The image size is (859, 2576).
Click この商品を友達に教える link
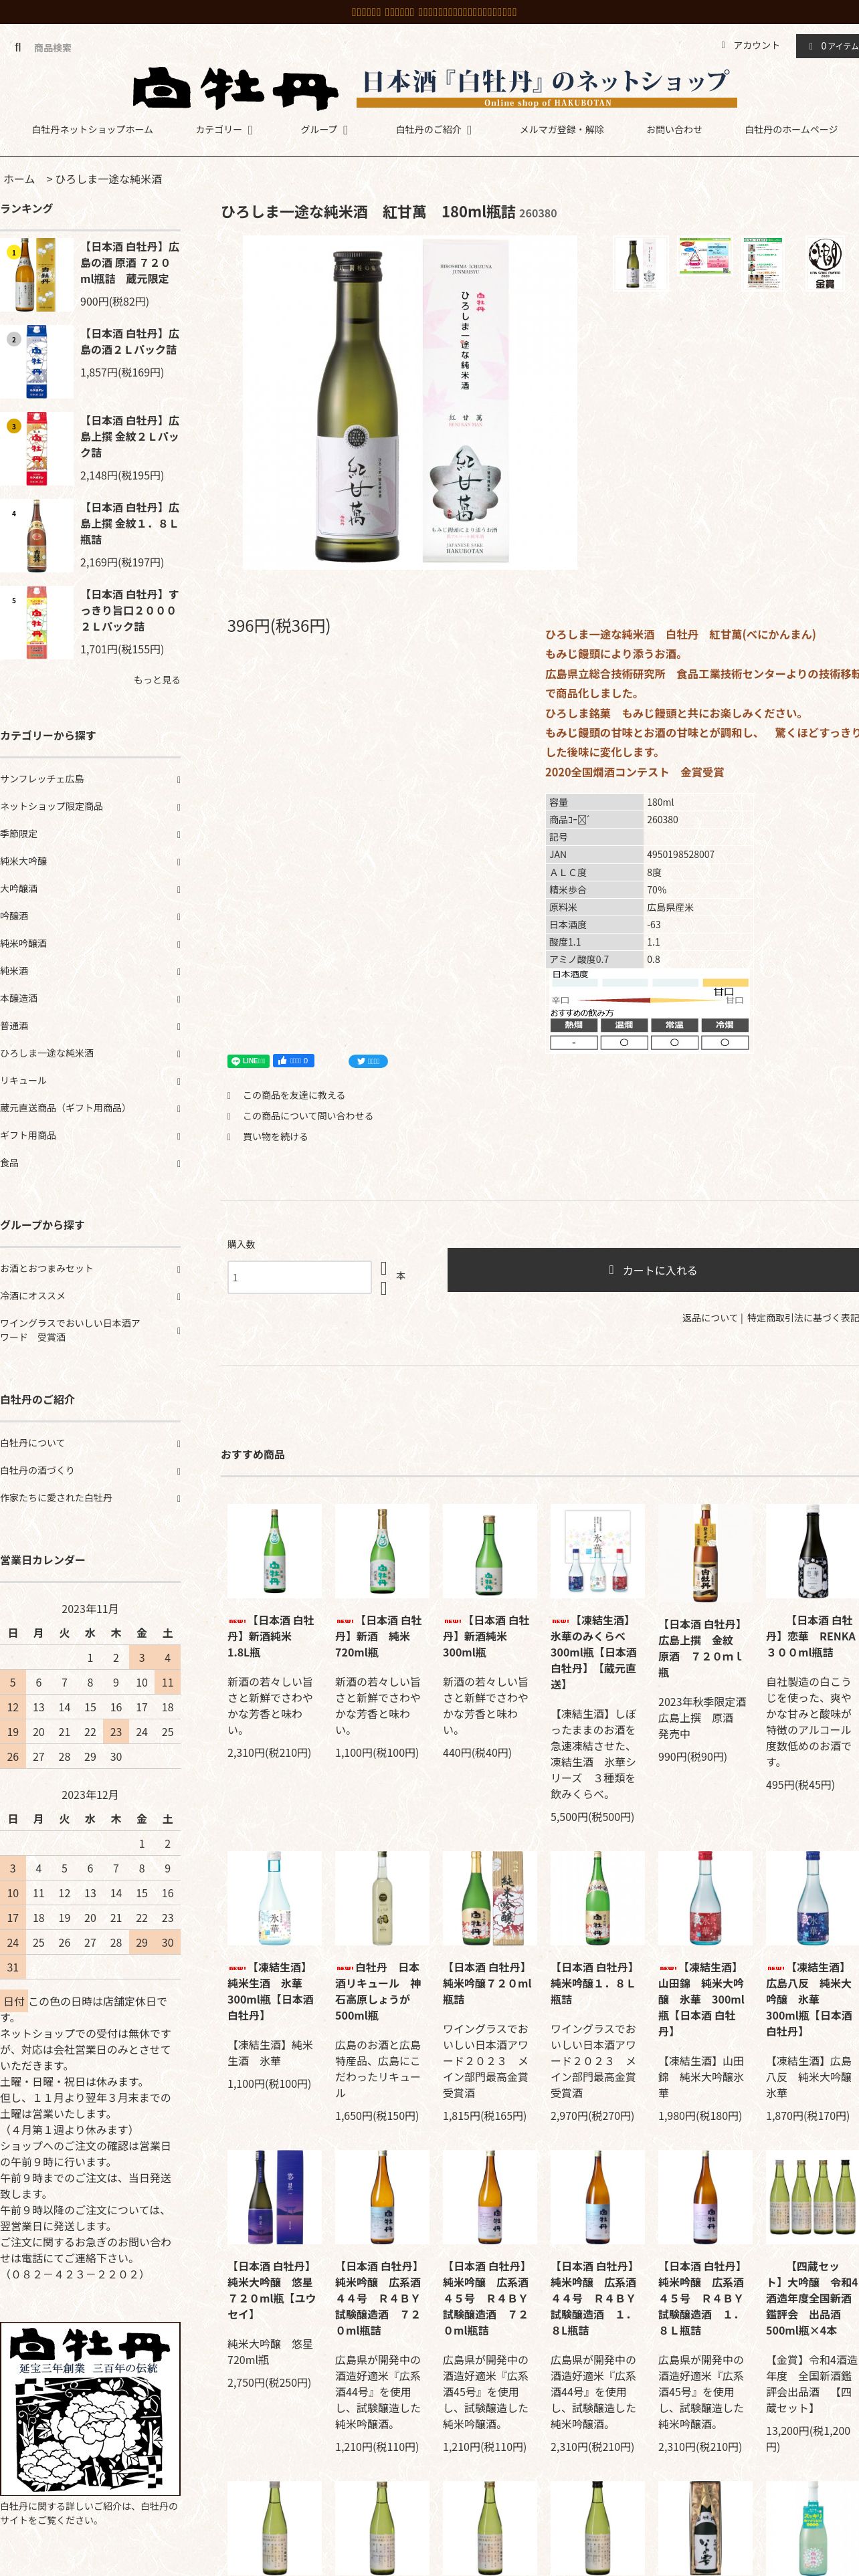(x=293, y=1095)
